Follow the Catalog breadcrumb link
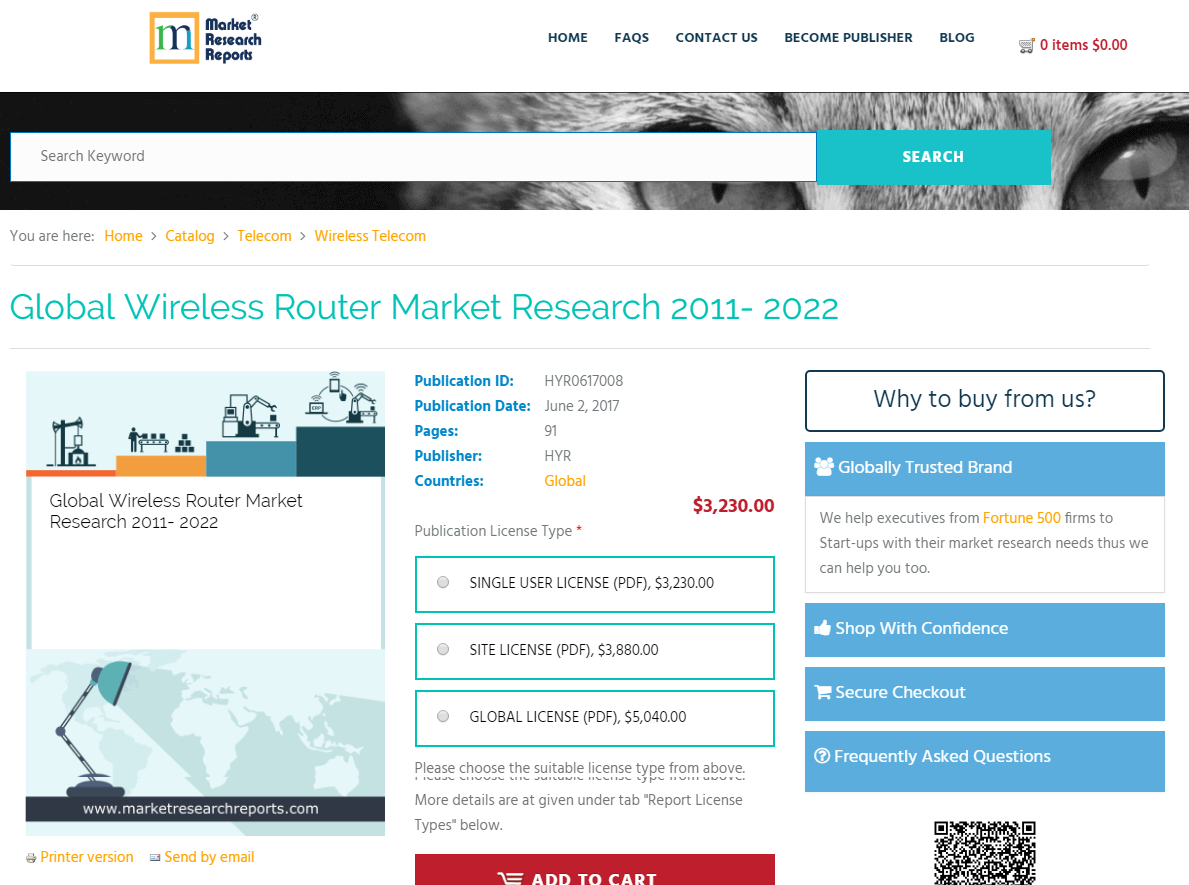Viewport: 1189px width, 885px height. click(x=190, y=236)
